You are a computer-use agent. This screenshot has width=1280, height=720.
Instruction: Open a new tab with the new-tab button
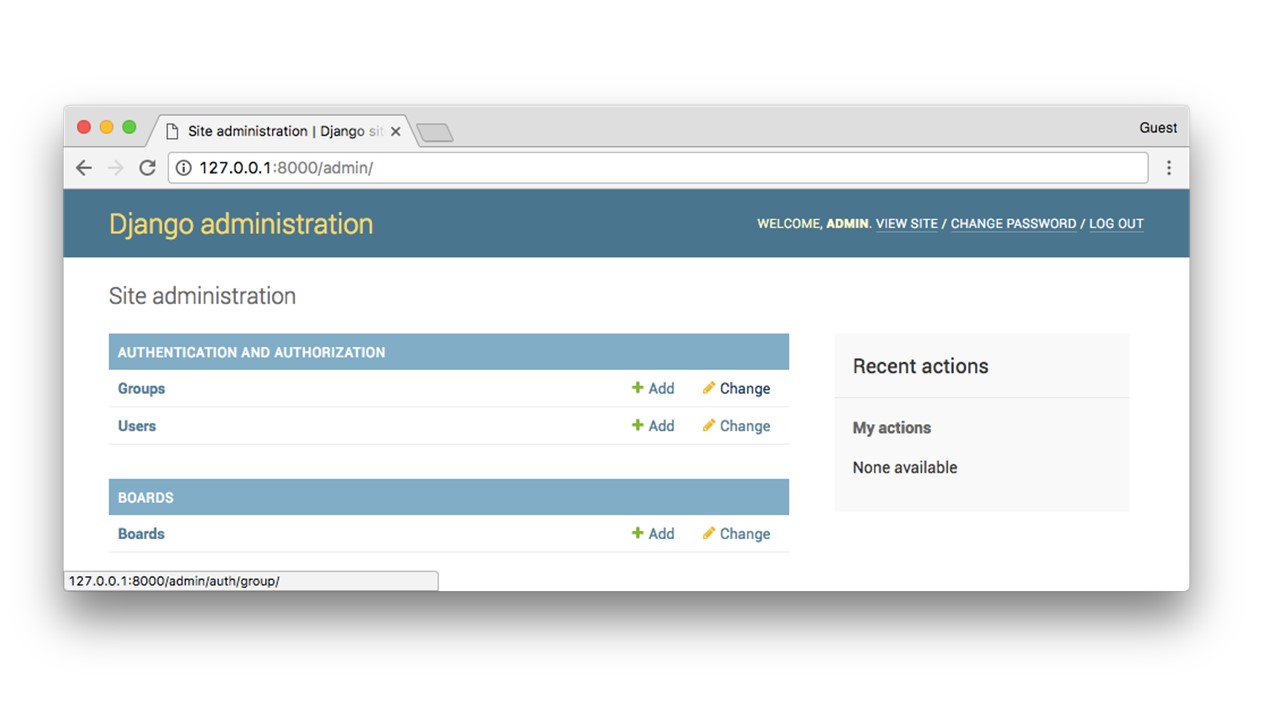point(434,132)
